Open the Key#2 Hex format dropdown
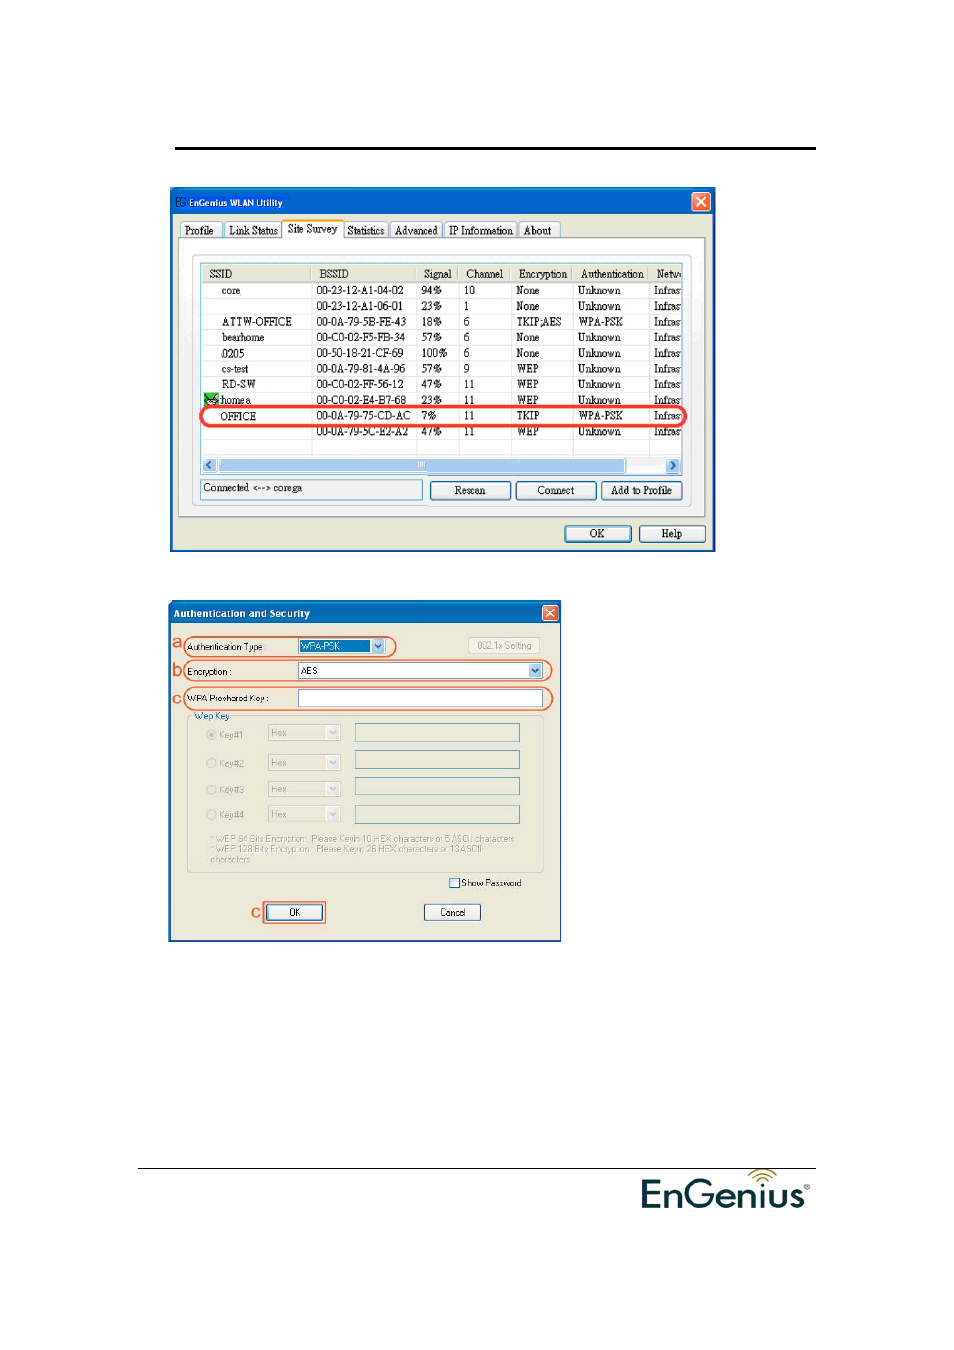The width and height of the screenshot is (954, 1350). (x=333, y=762)
